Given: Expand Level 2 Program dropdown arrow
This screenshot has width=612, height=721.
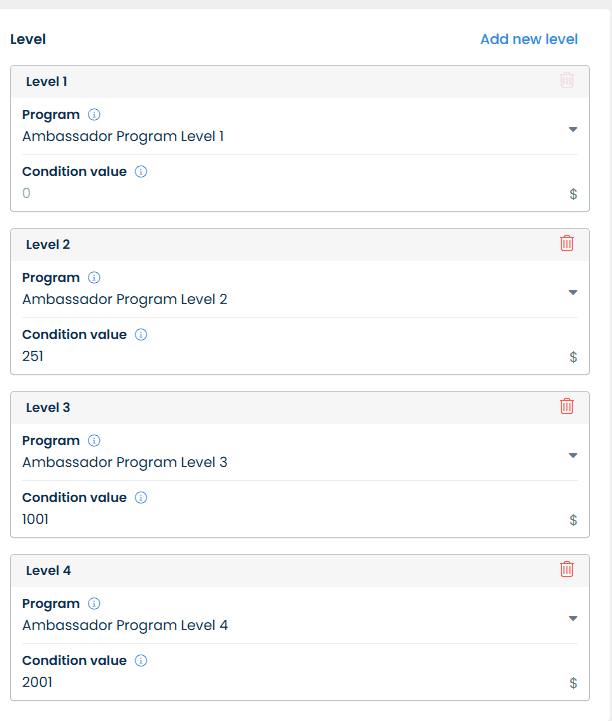Looking at the screenshot, I should 573,292.
